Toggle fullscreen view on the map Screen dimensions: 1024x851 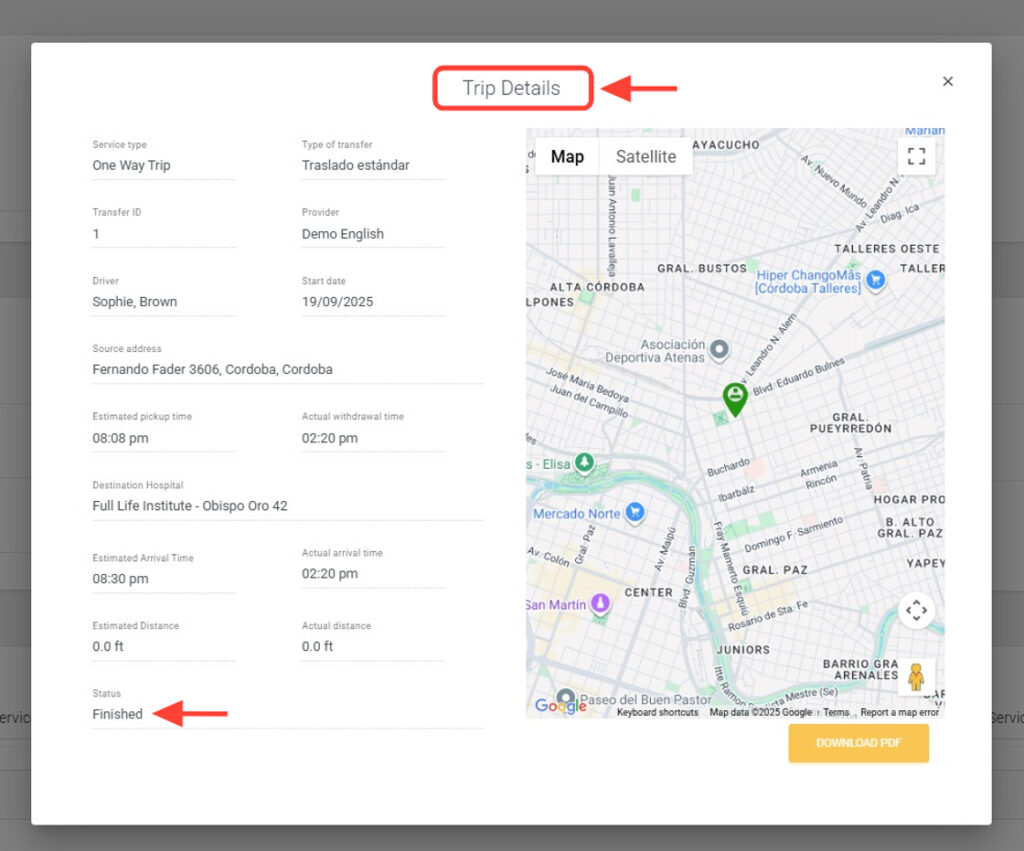(x=916, y=156)
